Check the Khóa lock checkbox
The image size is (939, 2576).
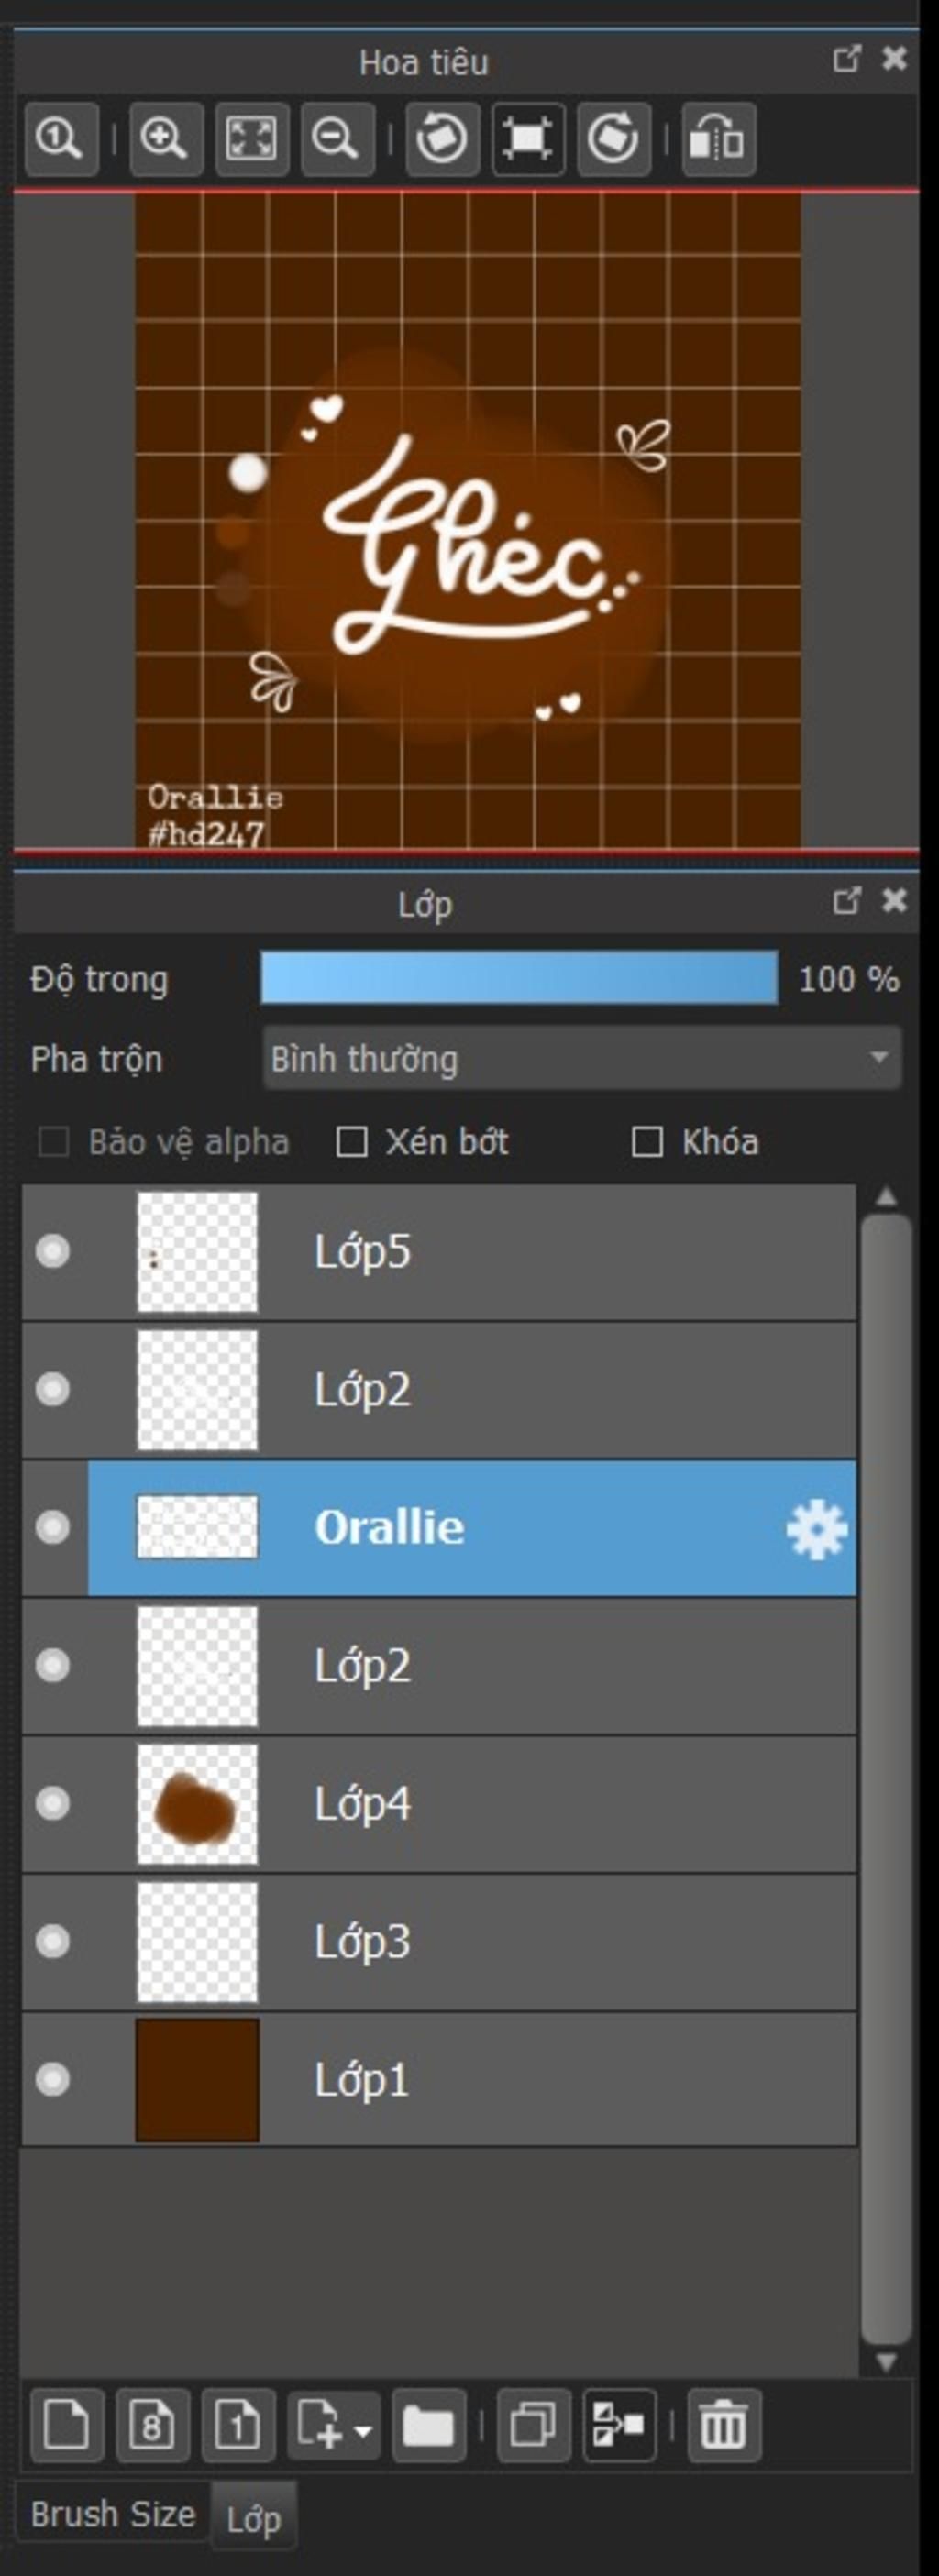pos(647,1141)
